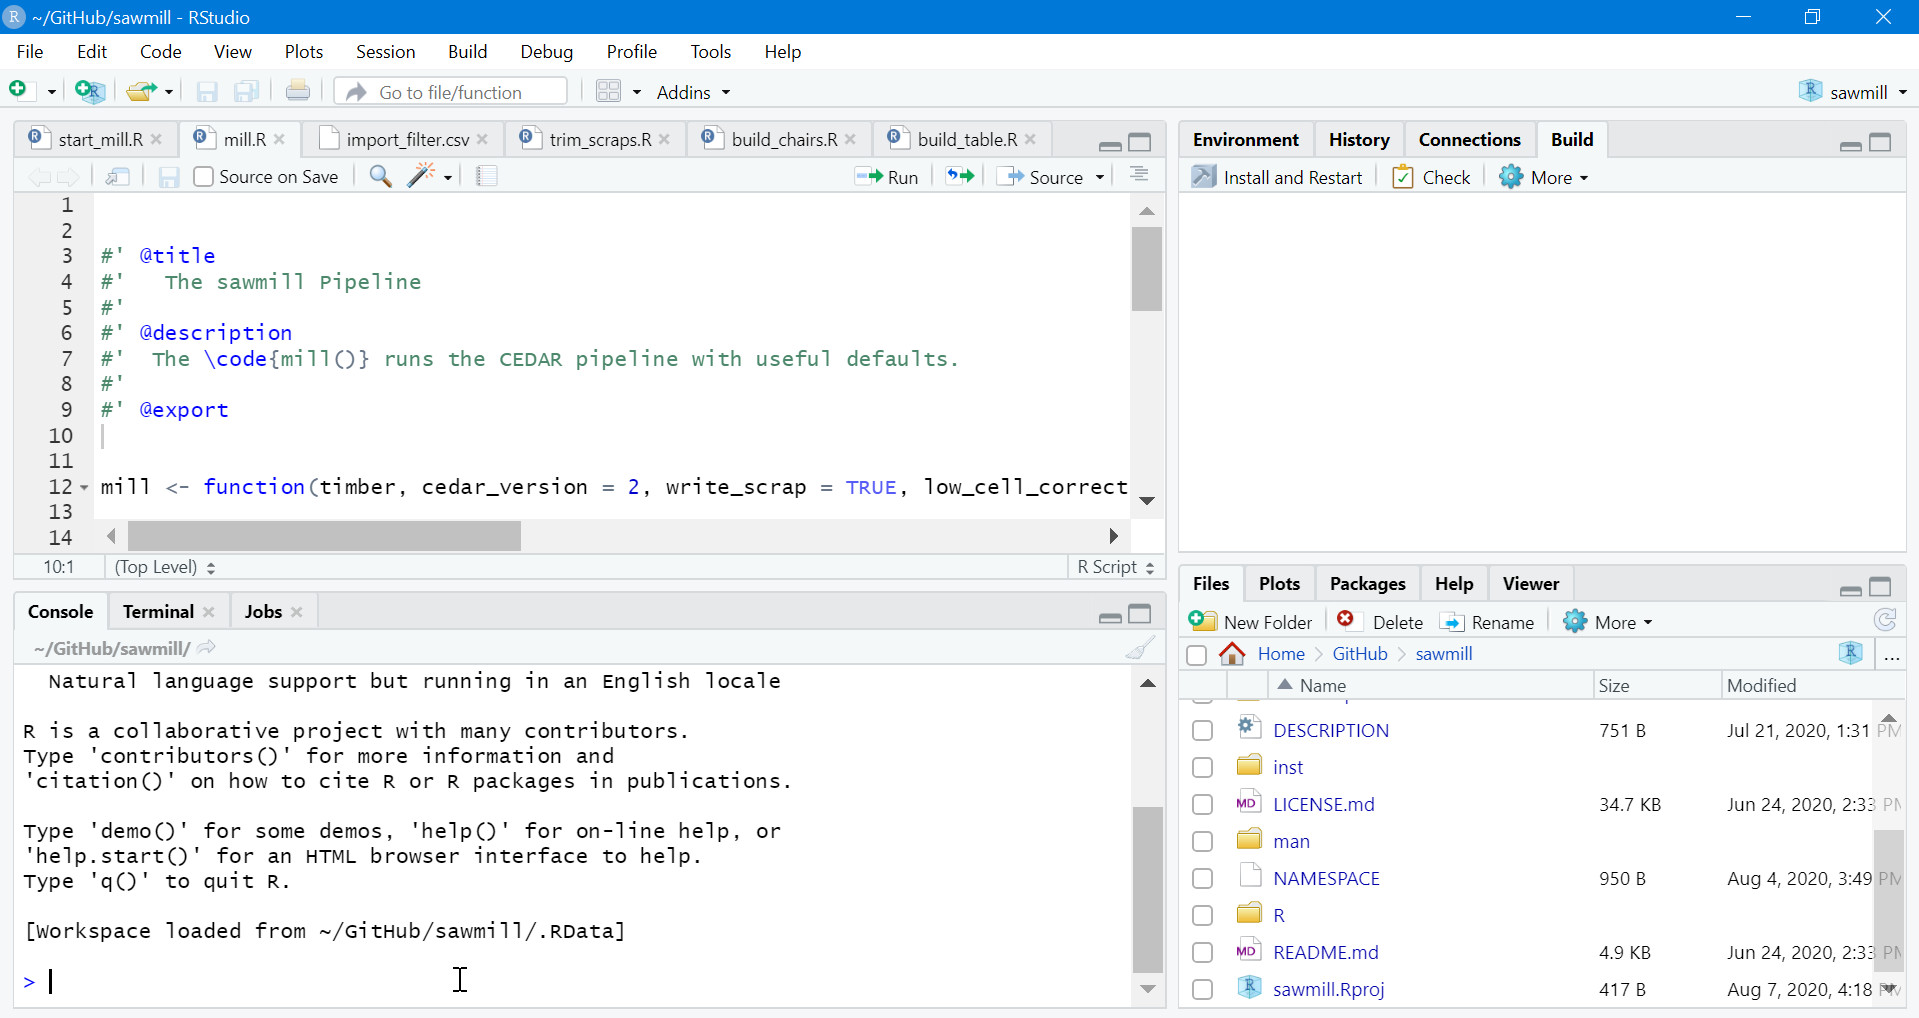Switch to the Packages tab
This screenshot has height=1018, width=1919.
point(1367,584)
